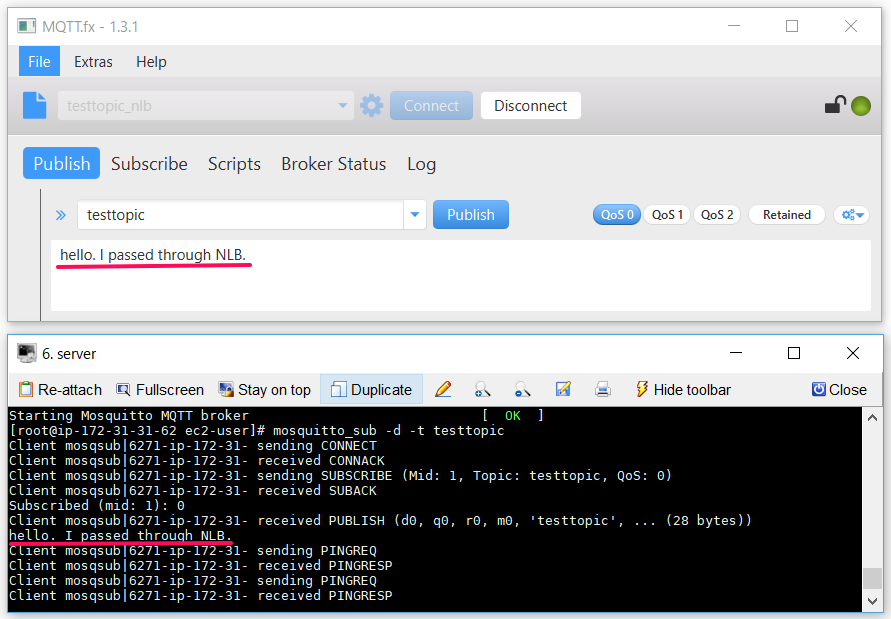The image size is (891, 619).
Task: Click the Connect button
Action: 431,106
